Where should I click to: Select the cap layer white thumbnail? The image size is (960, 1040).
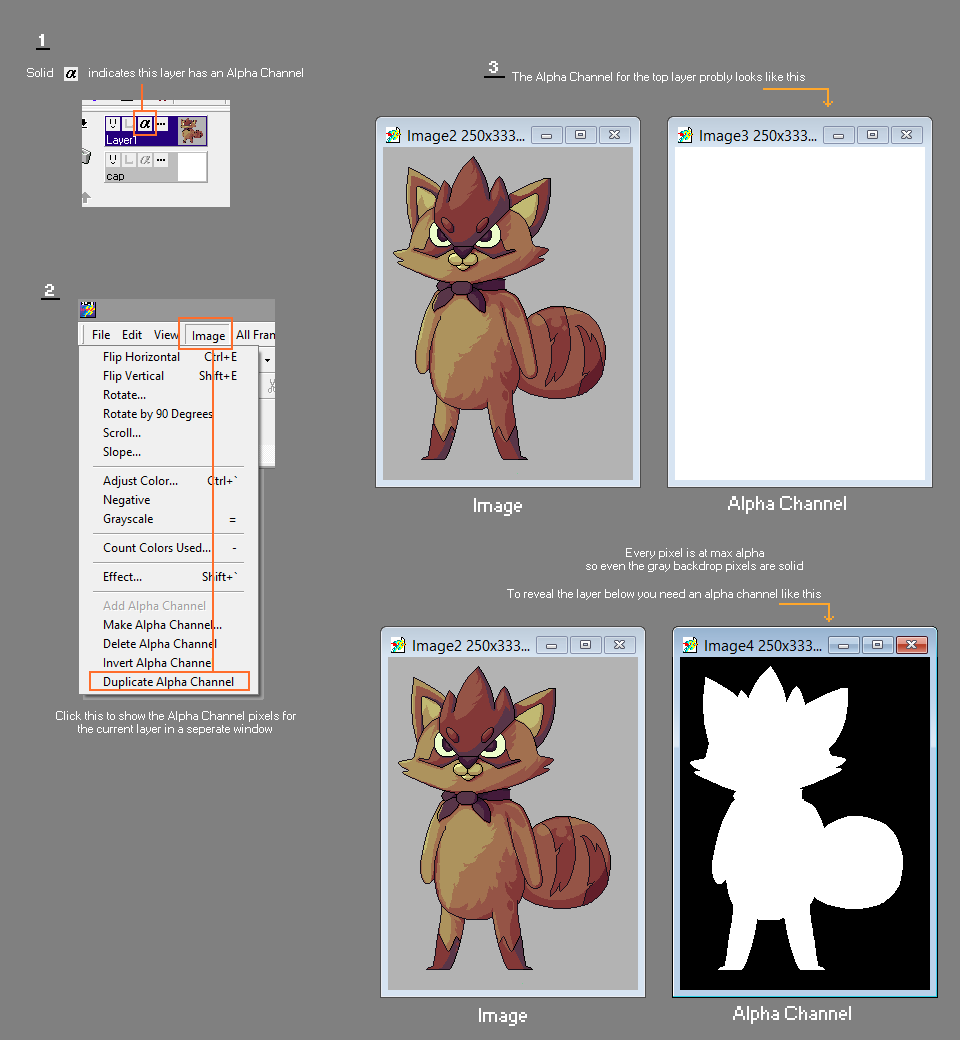(192, 167)
